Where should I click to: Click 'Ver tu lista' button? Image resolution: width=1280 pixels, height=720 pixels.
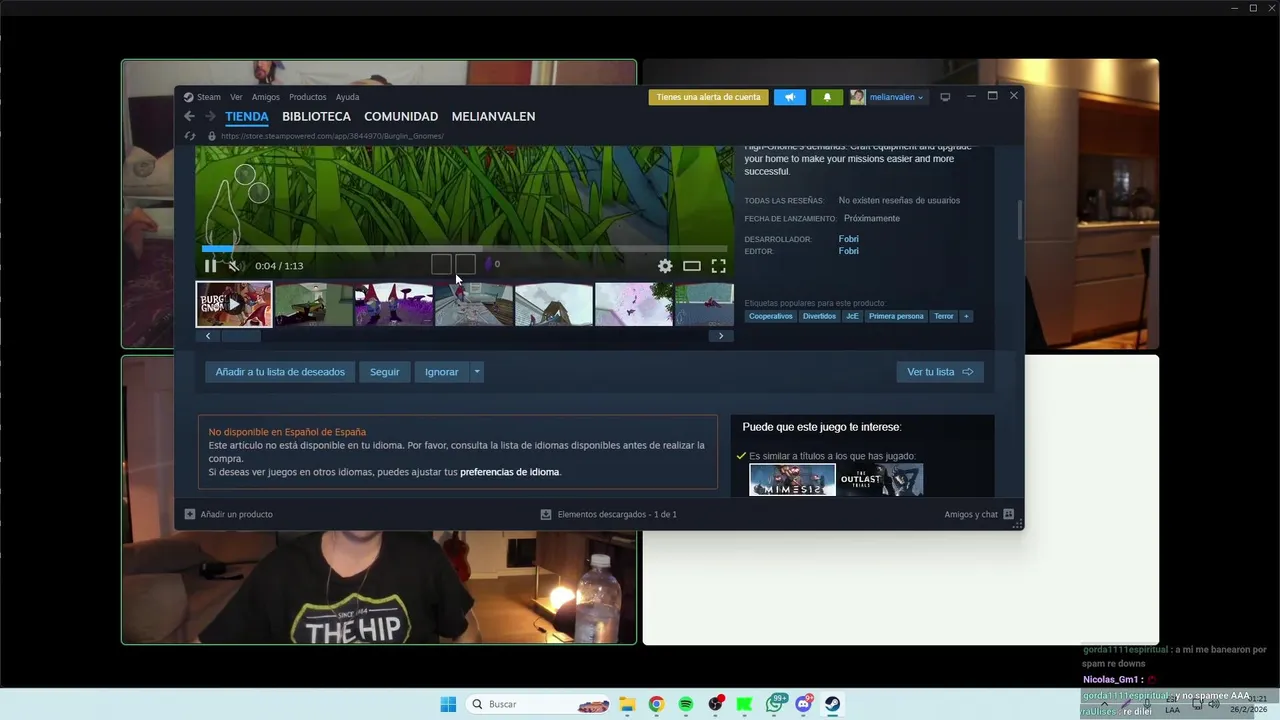(x=940, y=372)
